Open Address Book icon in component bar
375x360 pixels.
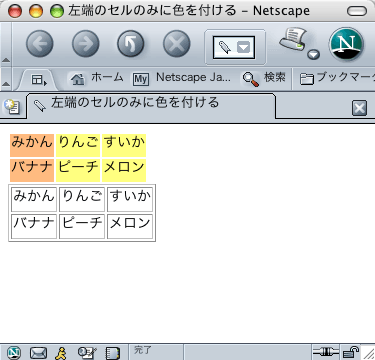pyautogui.click(x=112, y=353)
